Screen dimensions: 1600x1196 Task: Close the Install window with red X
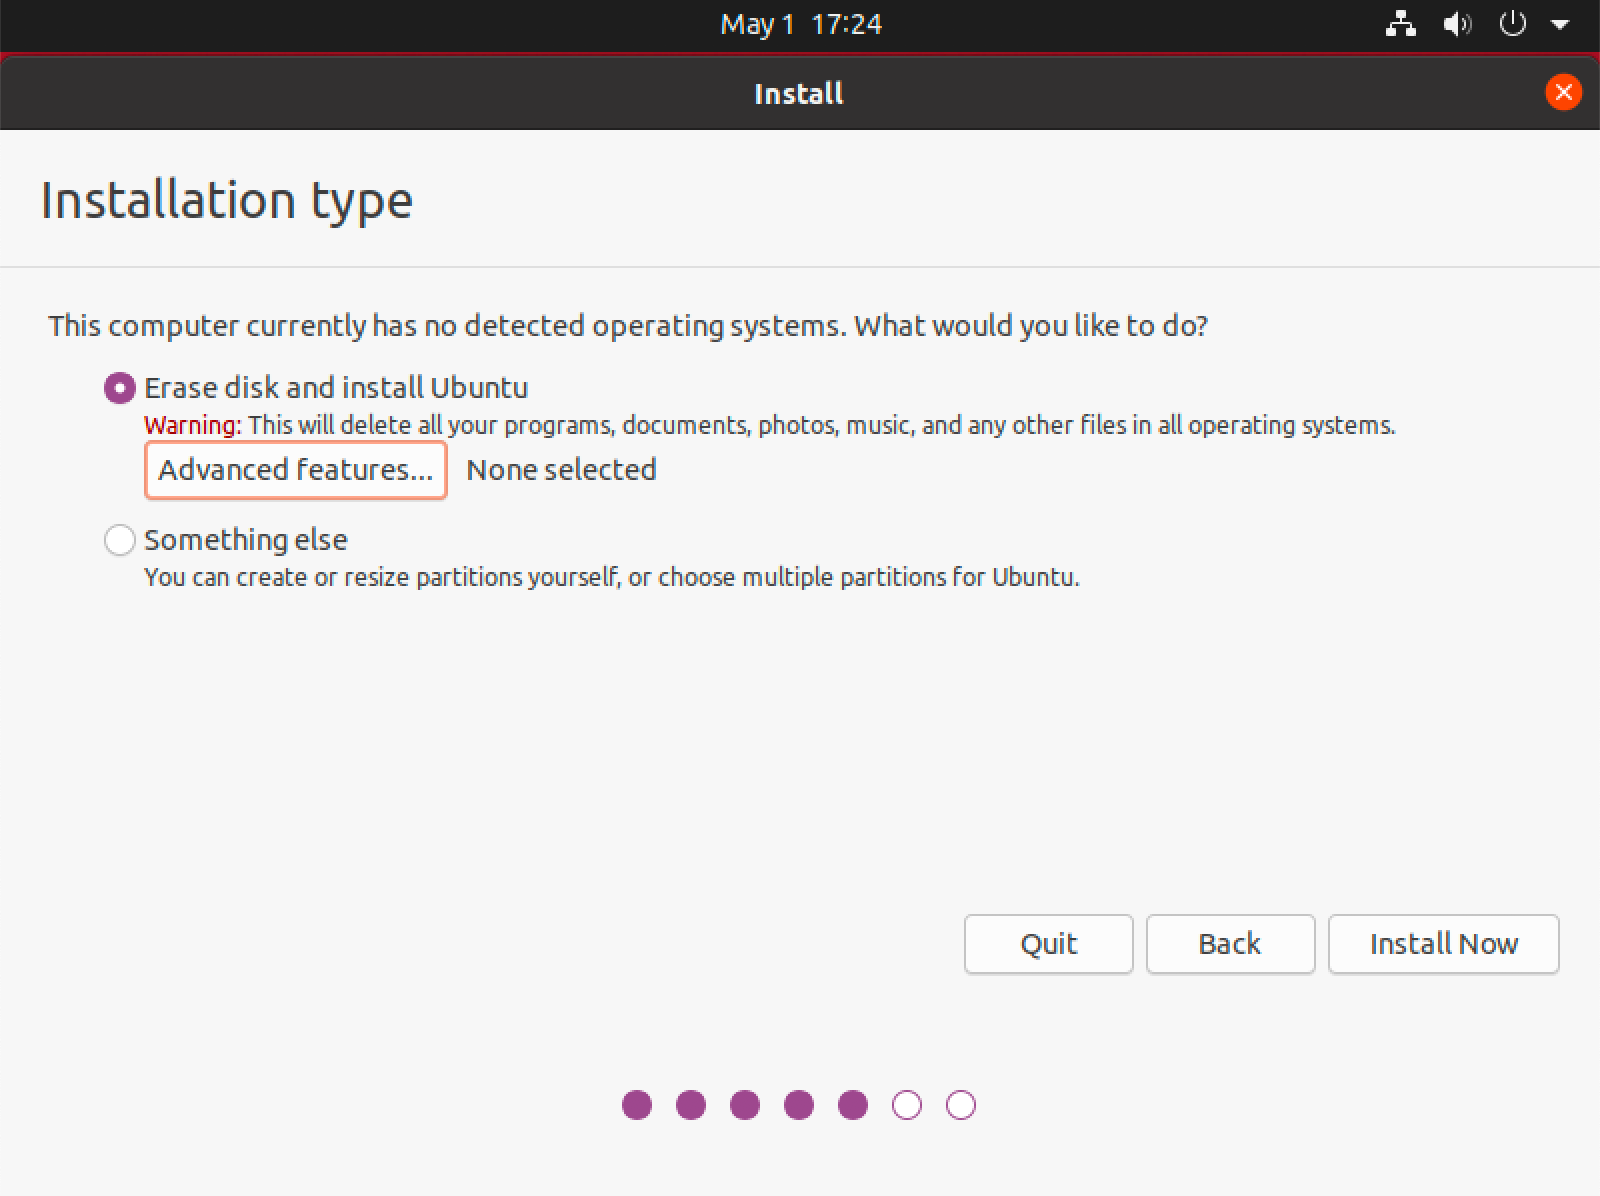(1563, 93)
